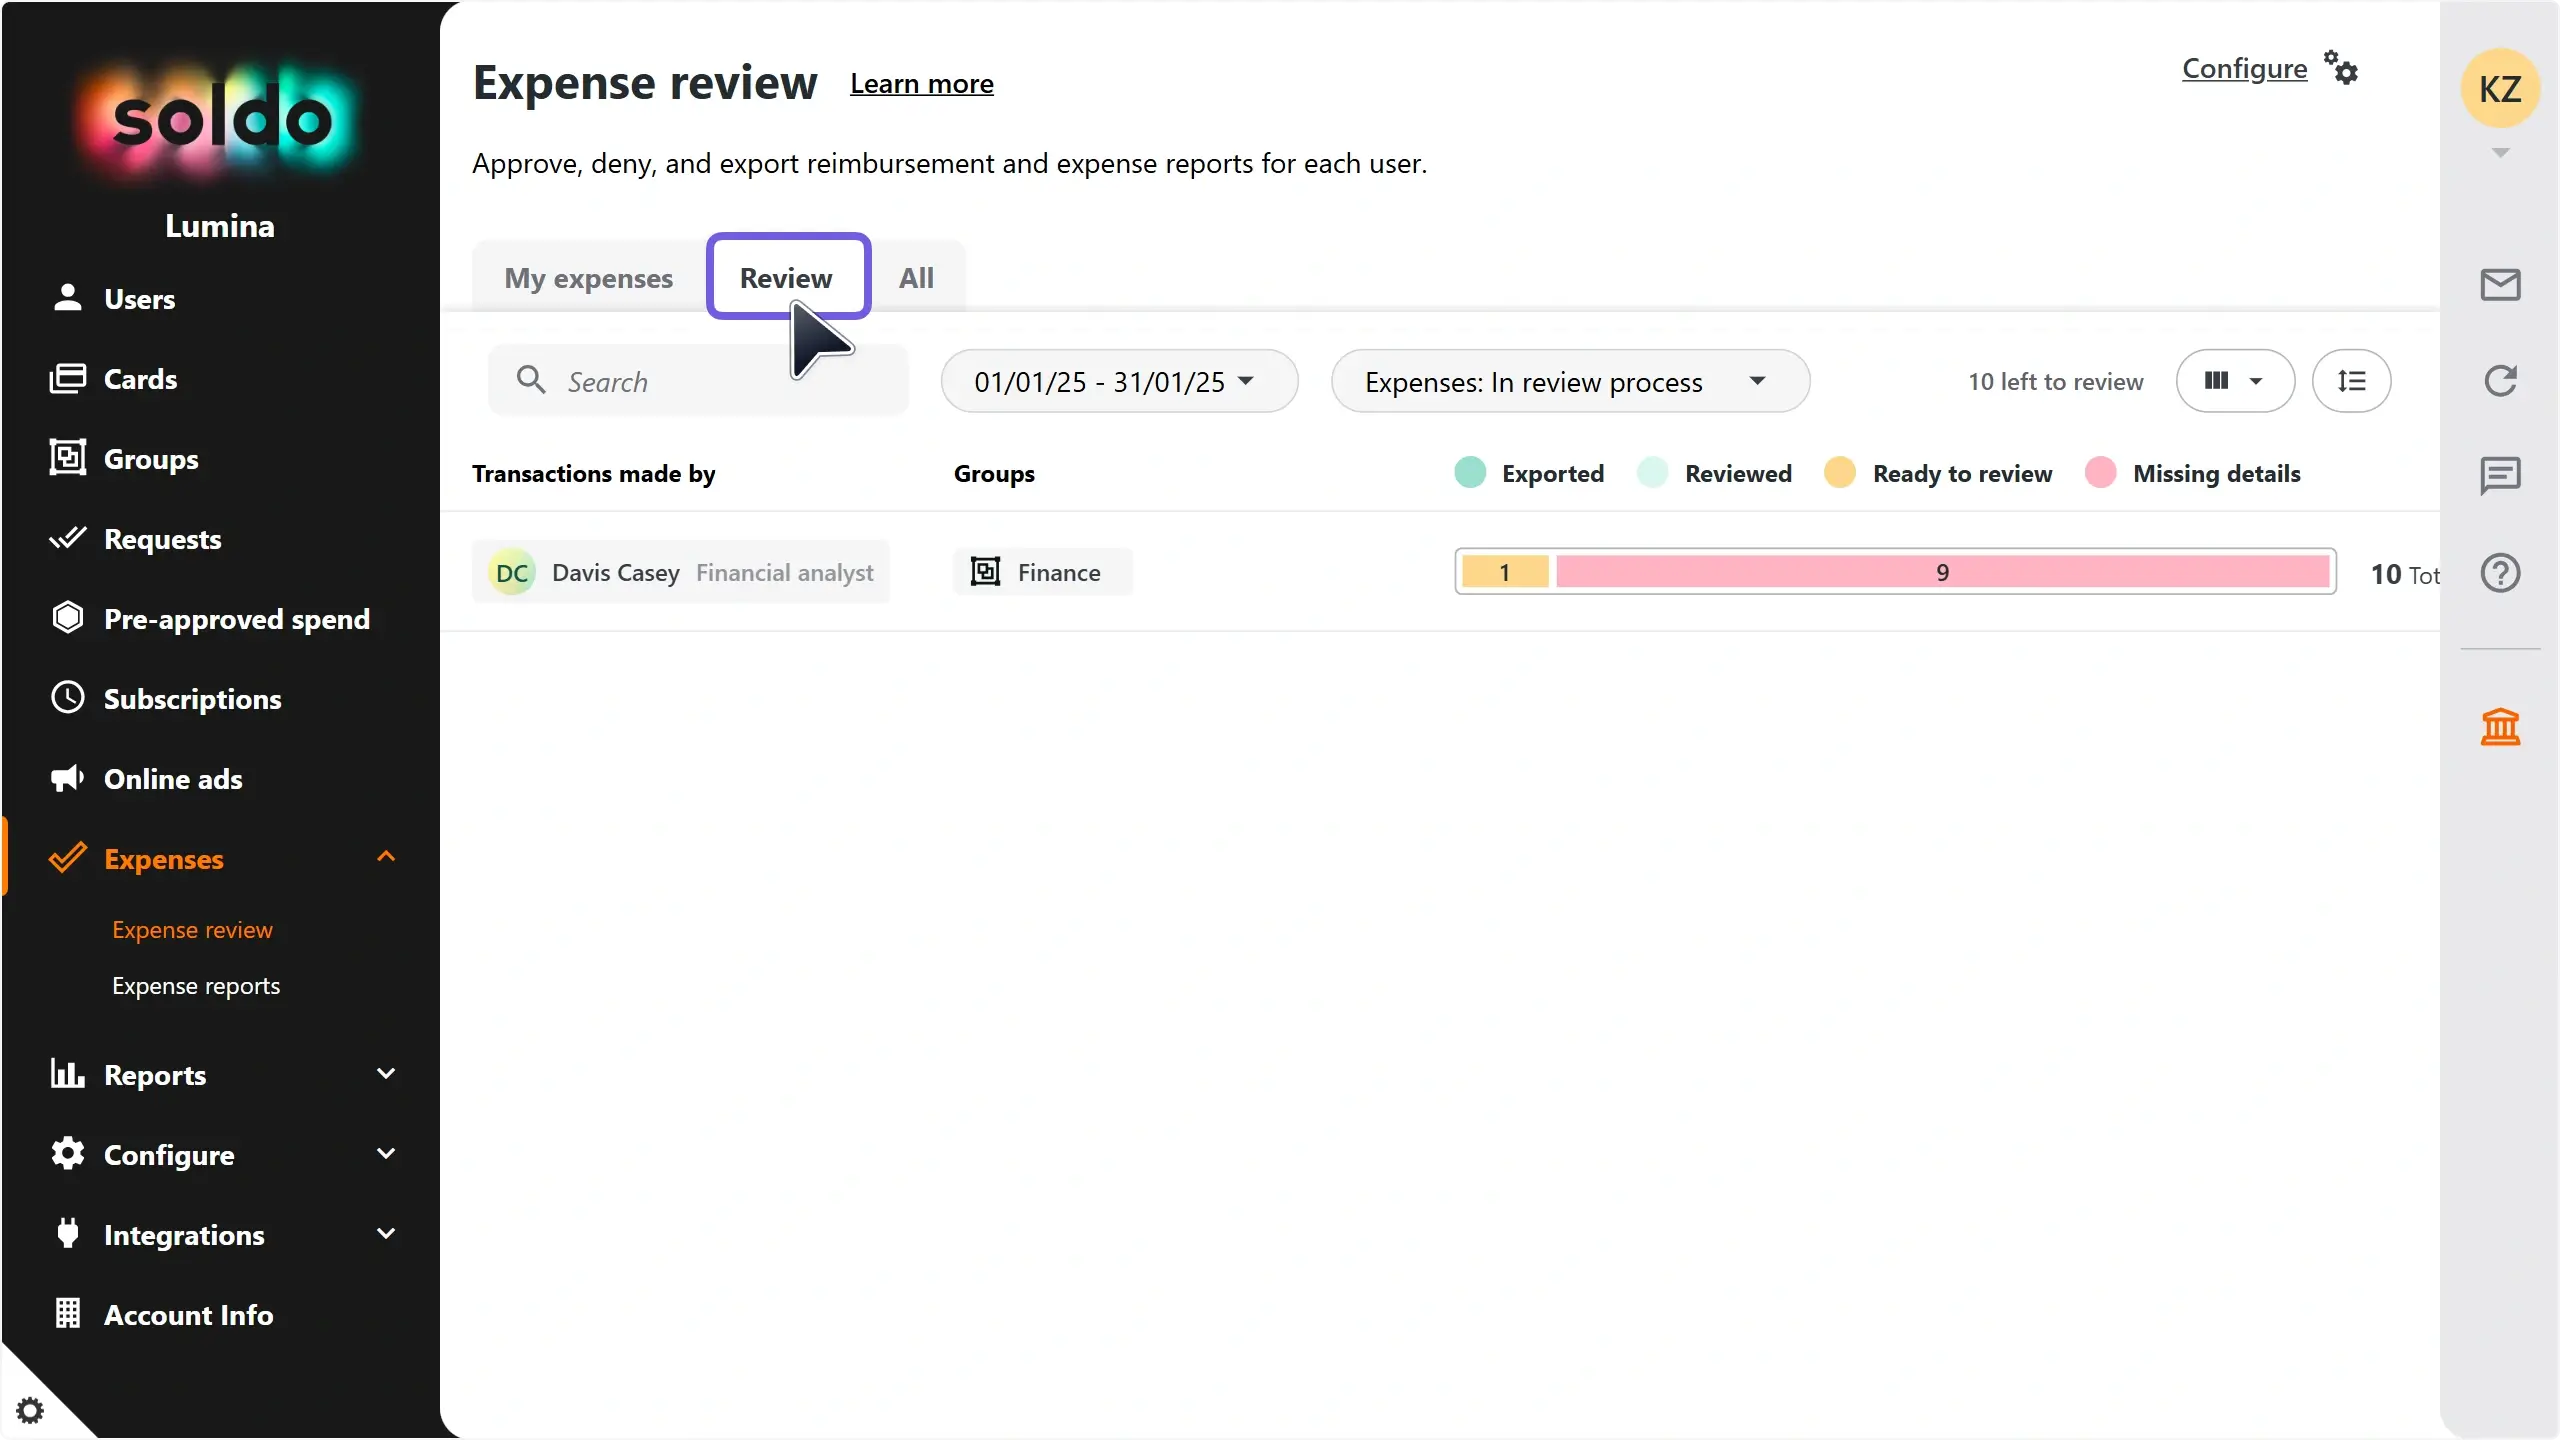Open the help question mark icon
Viewport: 2560px width, 1440px height.
tap(2500, 573)
